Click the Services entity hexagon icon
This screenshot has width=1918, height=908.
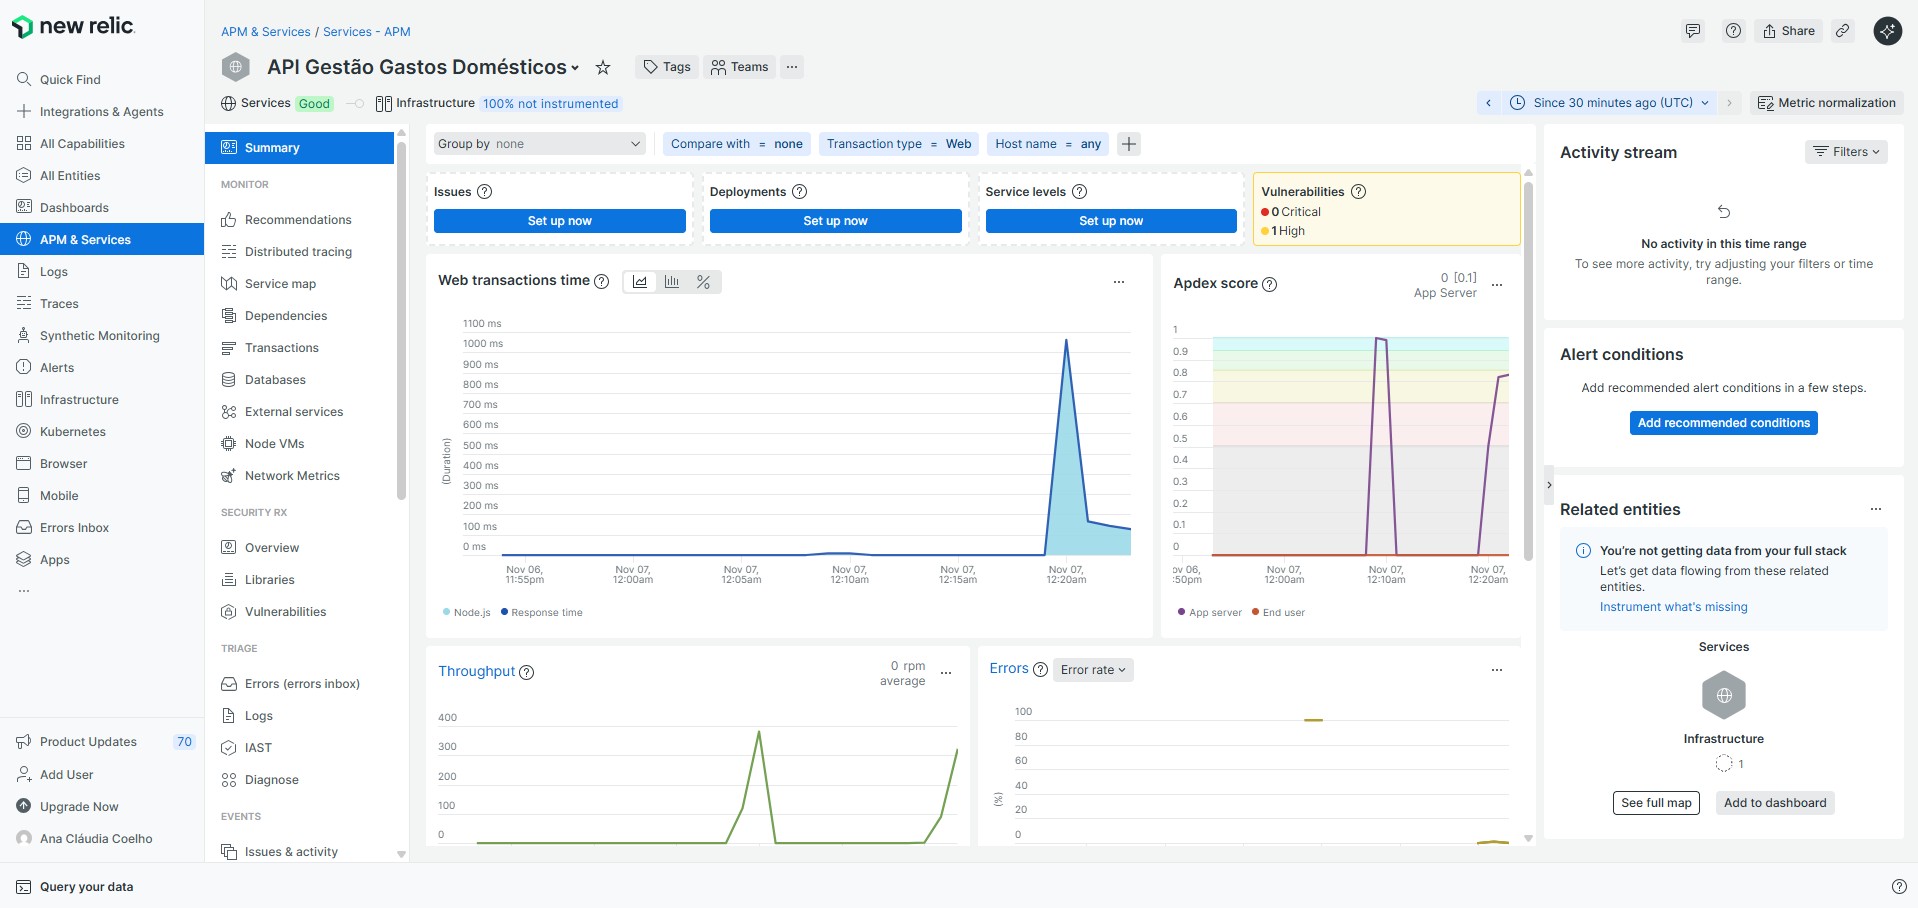pos(1724,695)
